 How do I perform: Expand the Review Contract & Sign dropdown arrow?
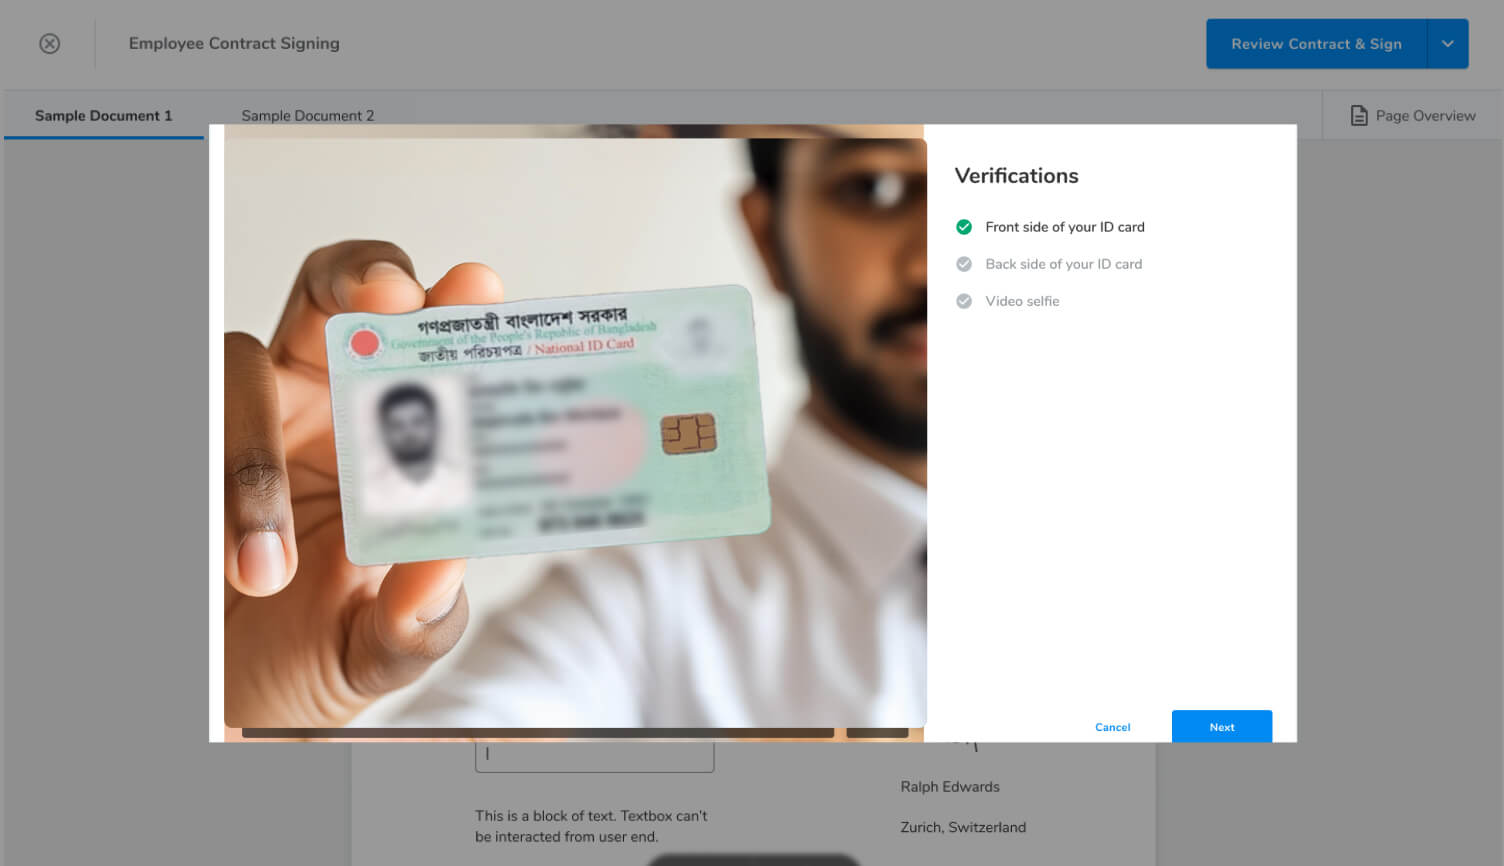pyautogui.click(x=1447, y=44)
